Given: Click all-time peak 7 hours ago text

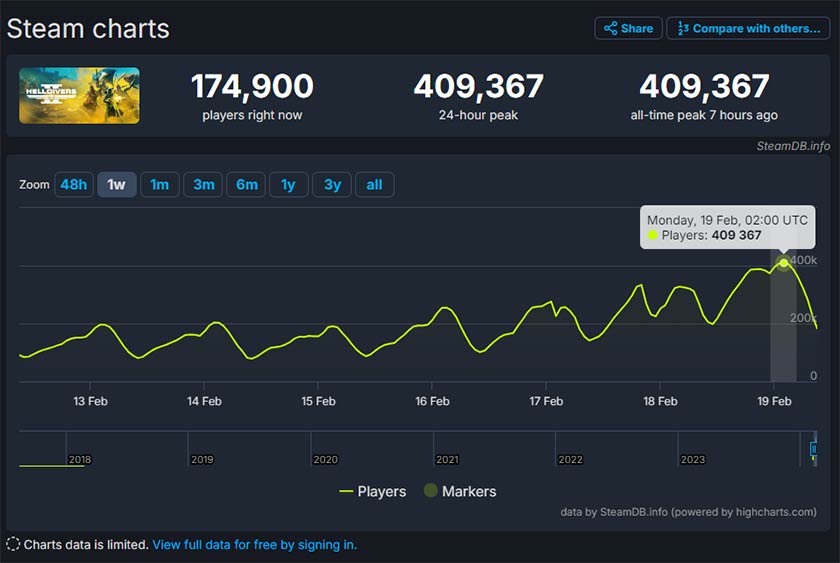Looking at the screenshot, I should point(704,115).
